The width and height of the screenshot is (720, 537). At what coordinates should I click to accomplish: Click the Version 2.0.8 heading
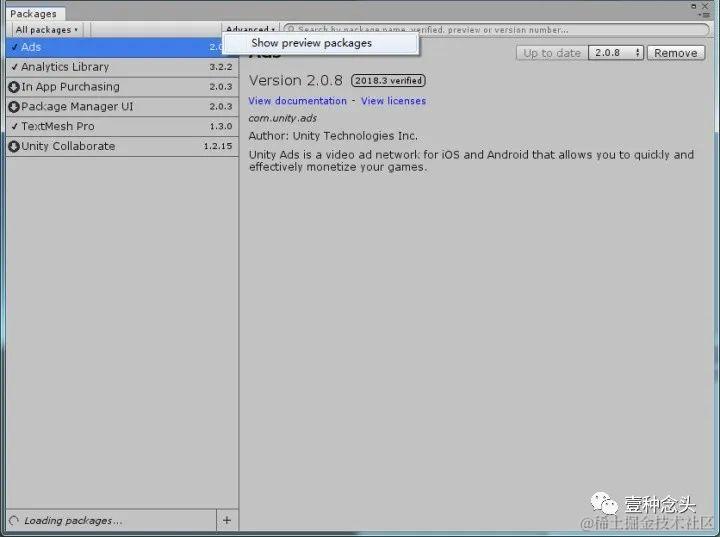tap(296, 80)
